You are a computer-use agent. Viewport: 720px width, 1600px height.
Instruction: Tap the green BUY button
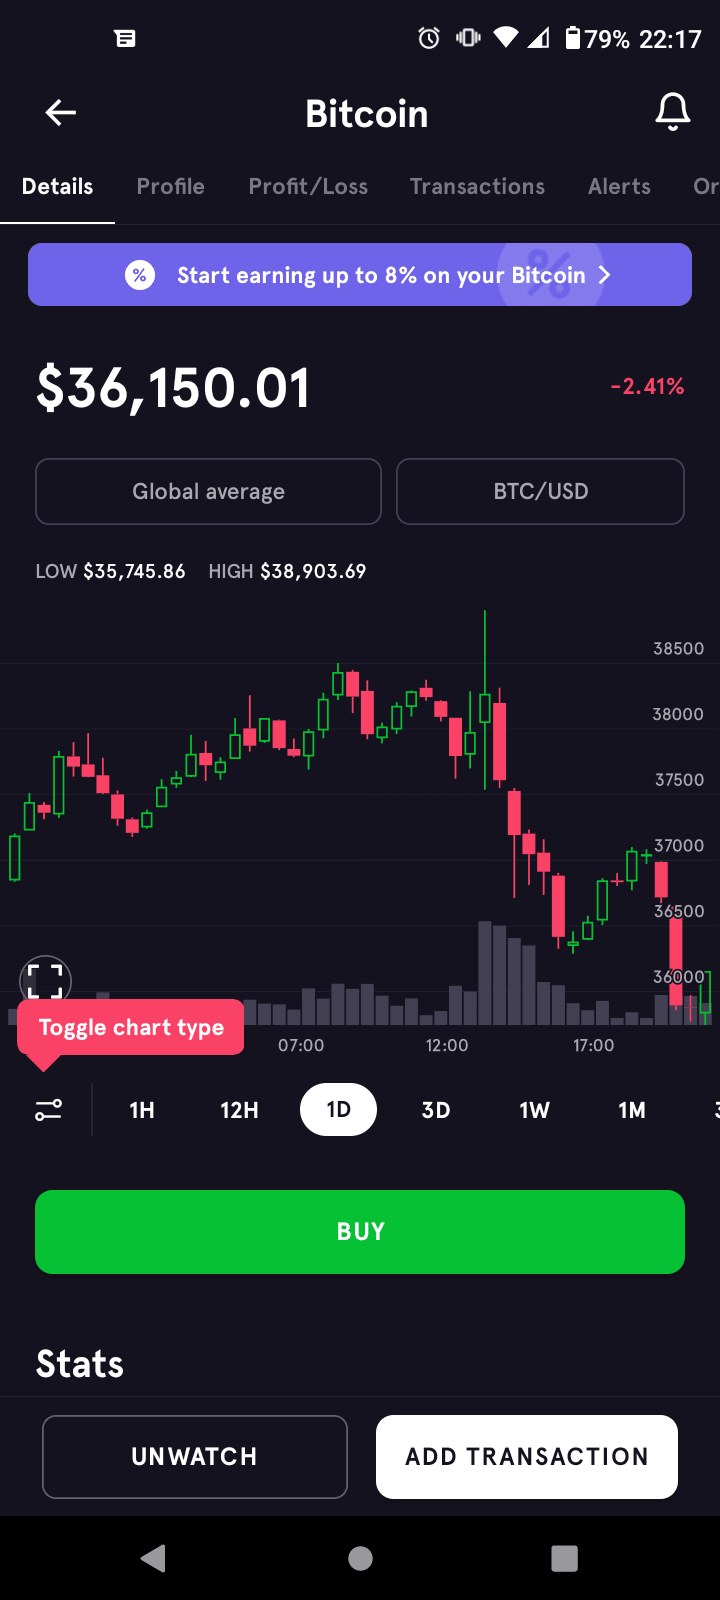click(x=360, y=1231)
